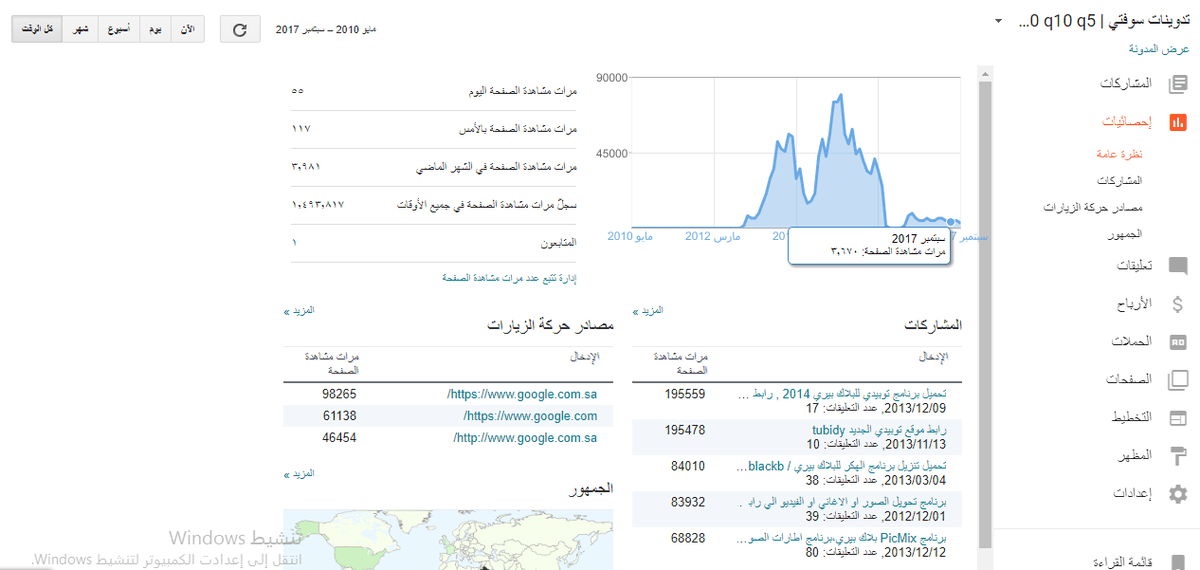This screenshot has width=1200, height=570.
Task: Open the إعدادات sidebar menu item
Action: tap(1134, 493)
